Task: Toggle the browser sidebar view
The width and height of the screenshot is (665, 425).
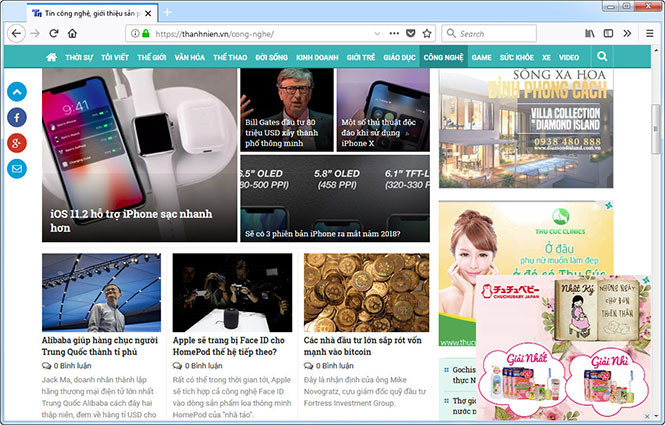Action: (x=609, y=33)
